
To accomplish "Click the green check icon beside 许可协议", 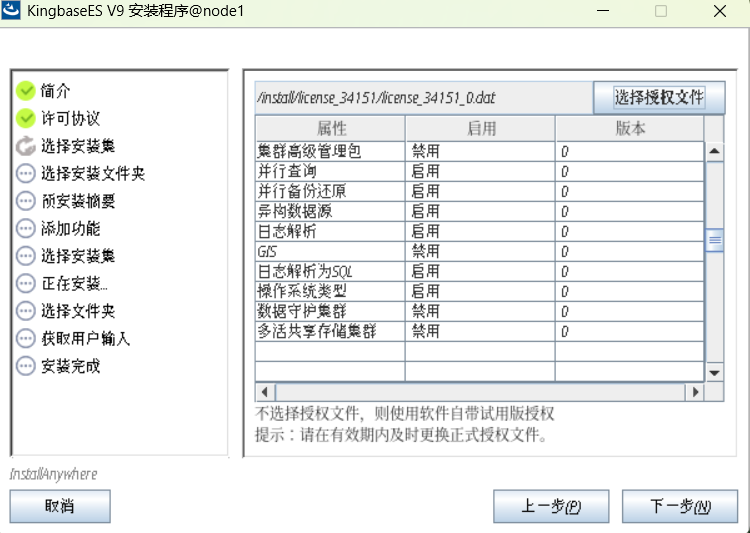I will coord(26,119).
